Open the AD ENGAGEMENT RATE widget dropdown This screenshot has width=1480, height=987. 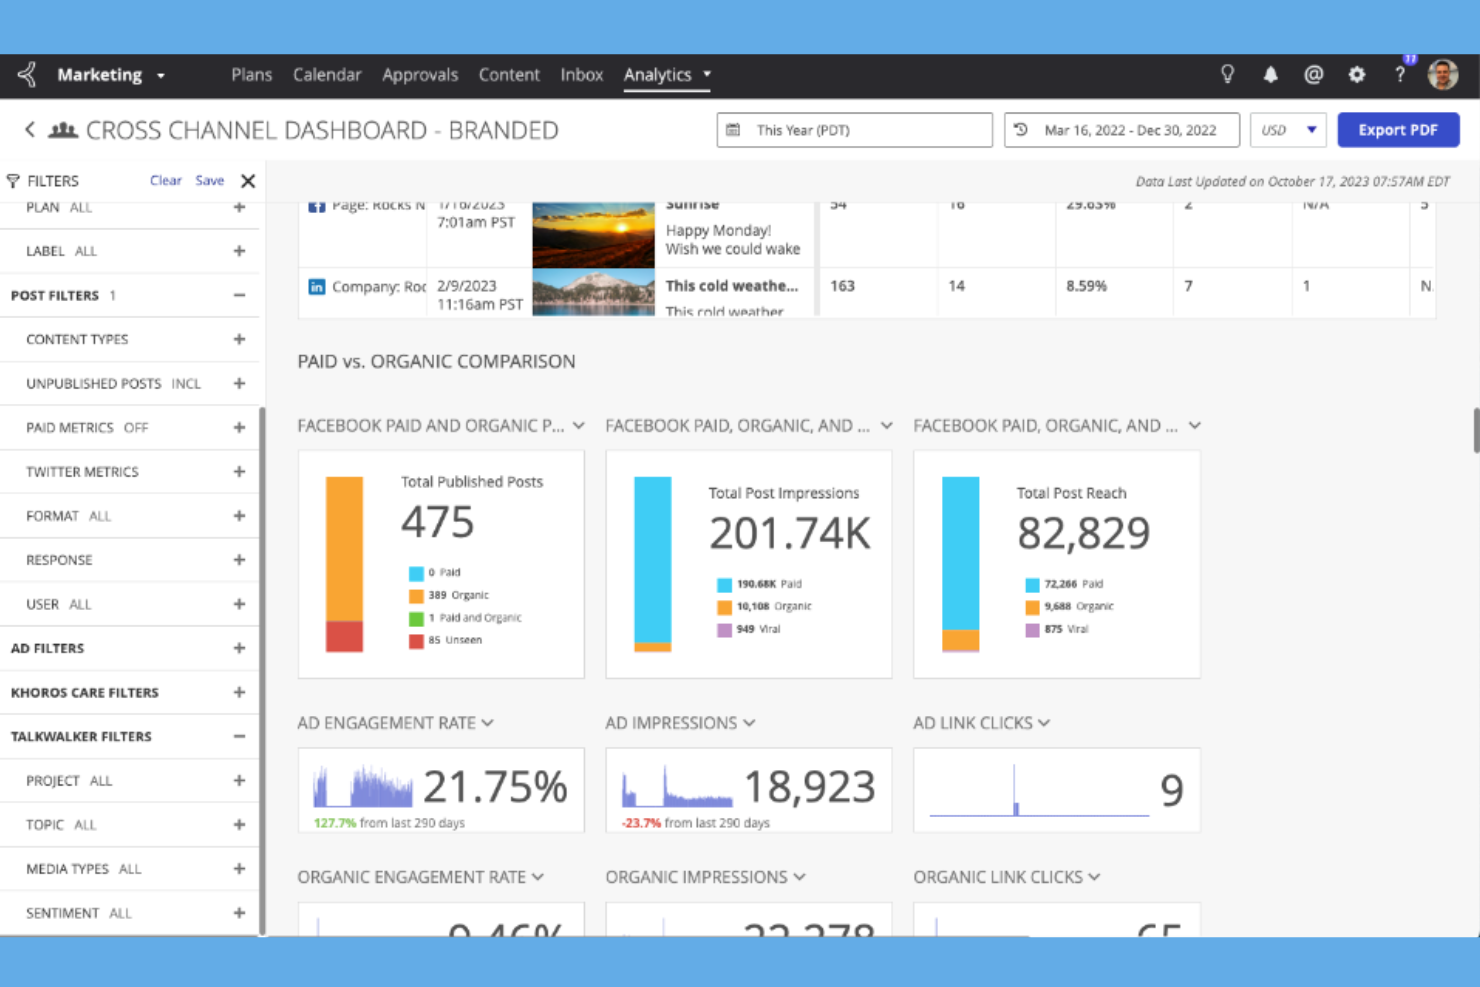pyautogui.click(x=487, y=723)
